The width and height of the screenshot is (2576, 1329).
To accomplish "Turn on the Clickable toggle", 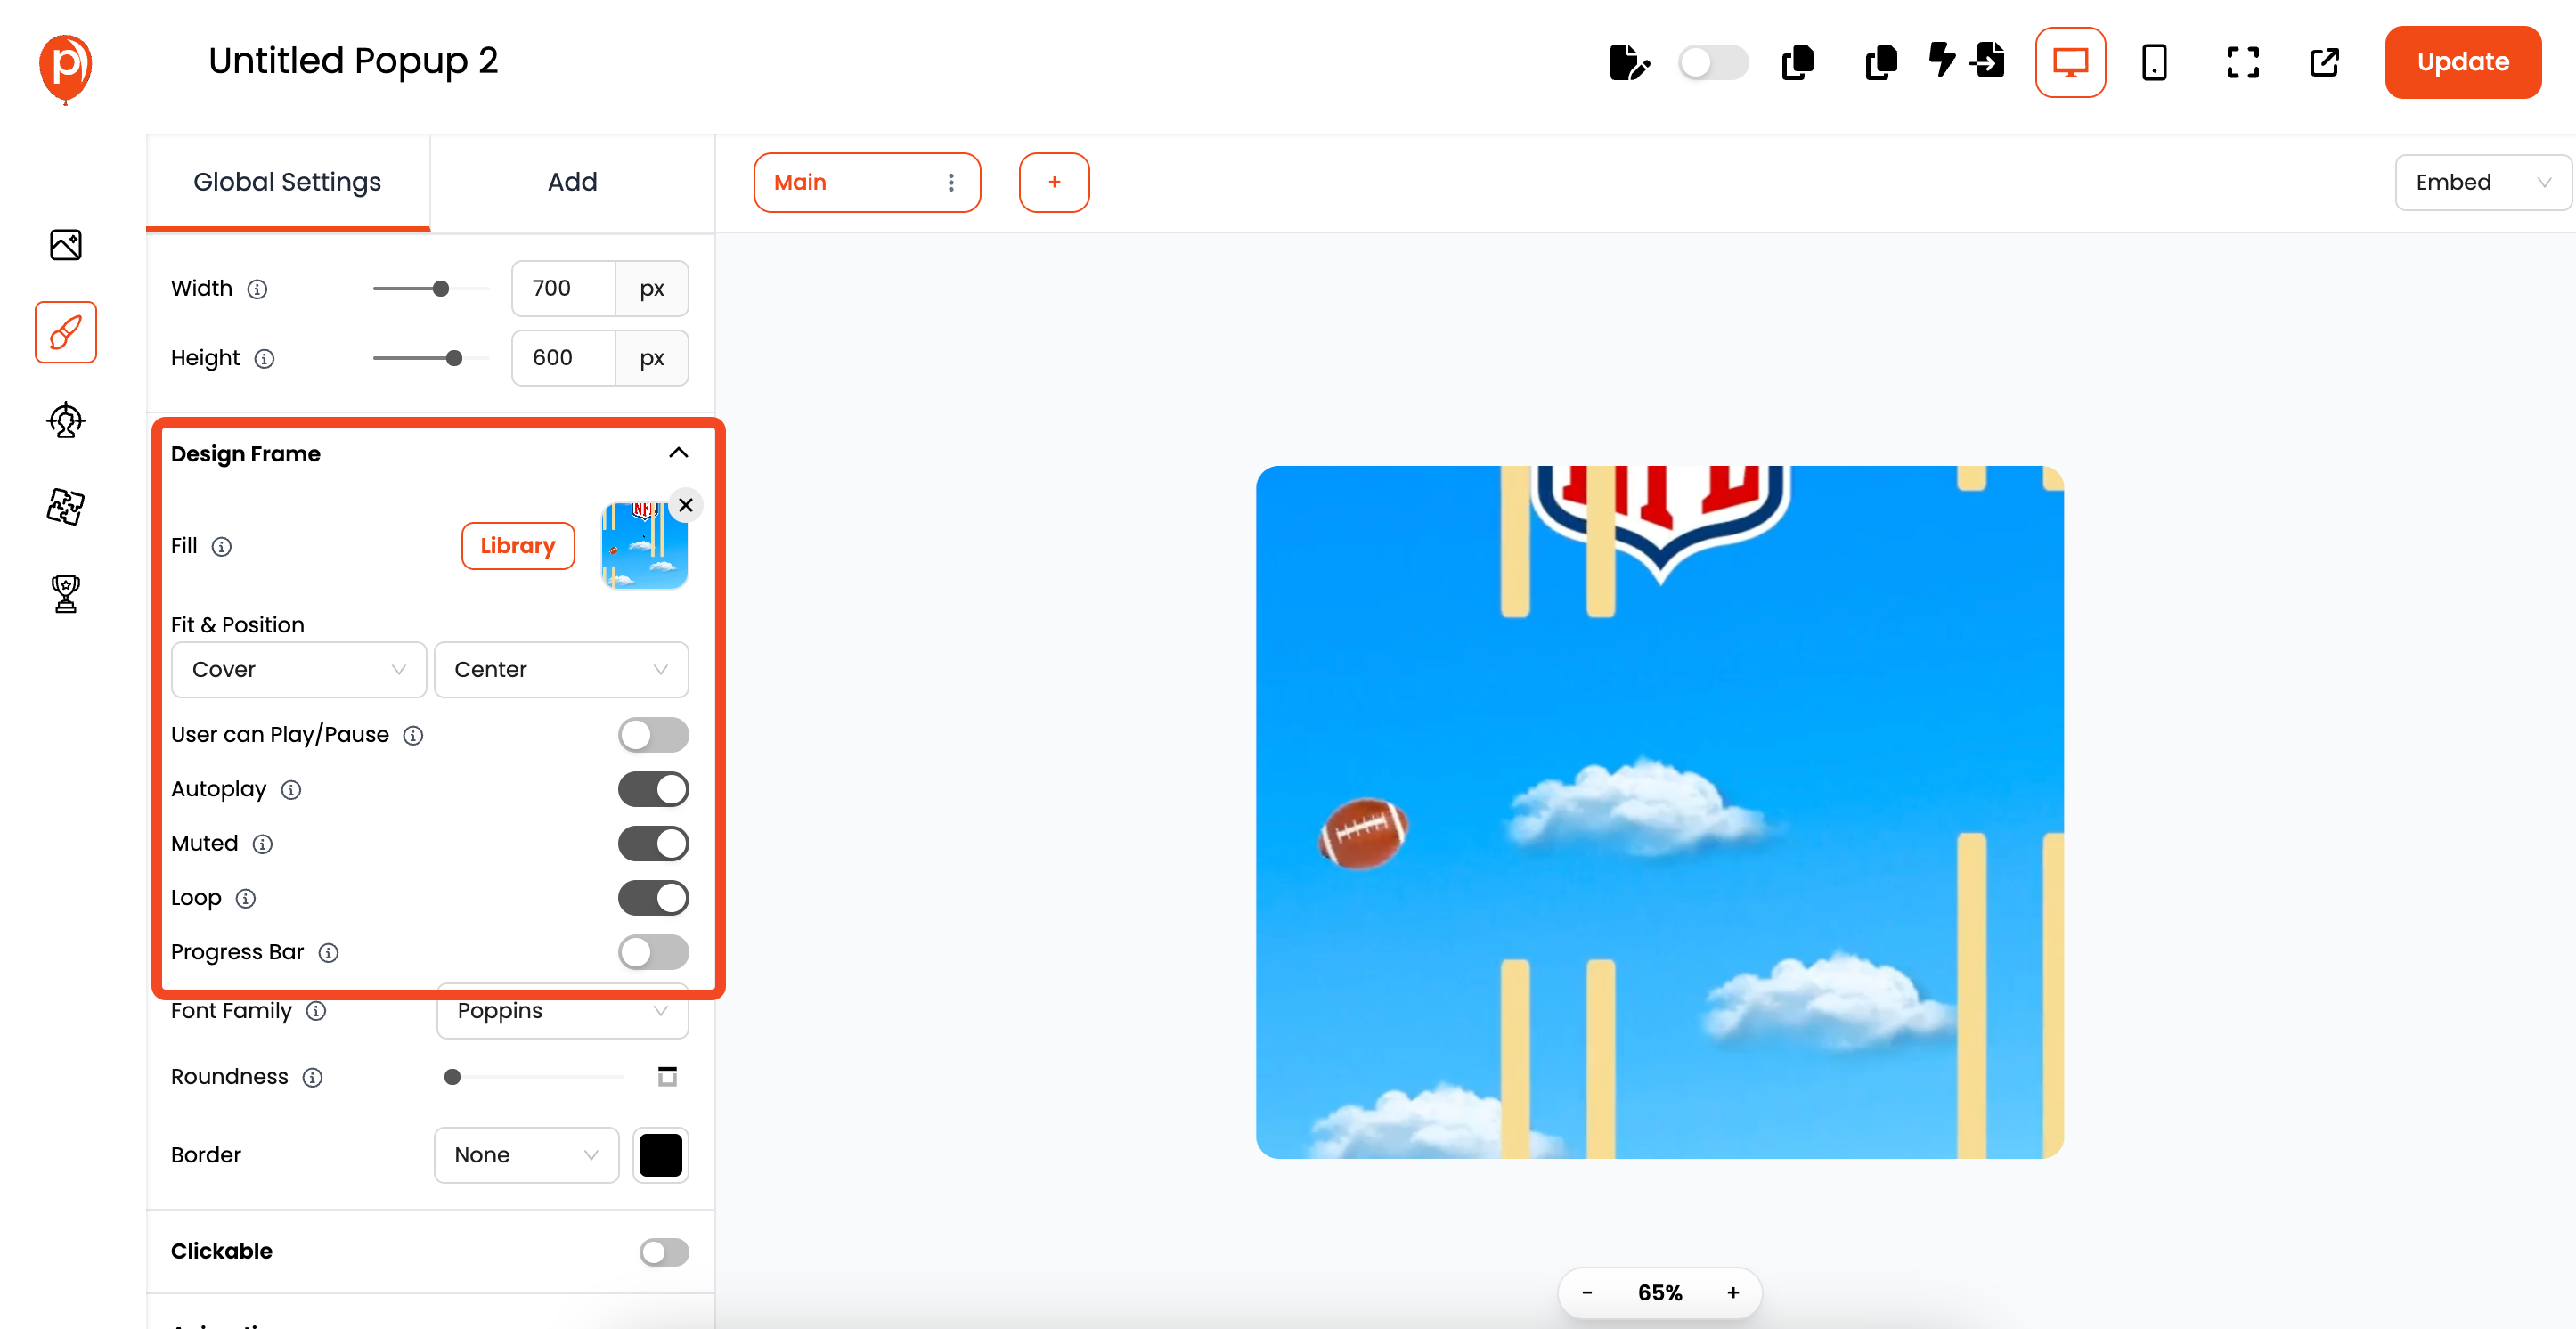I will pyautogui.click(x=664, y=1252).
